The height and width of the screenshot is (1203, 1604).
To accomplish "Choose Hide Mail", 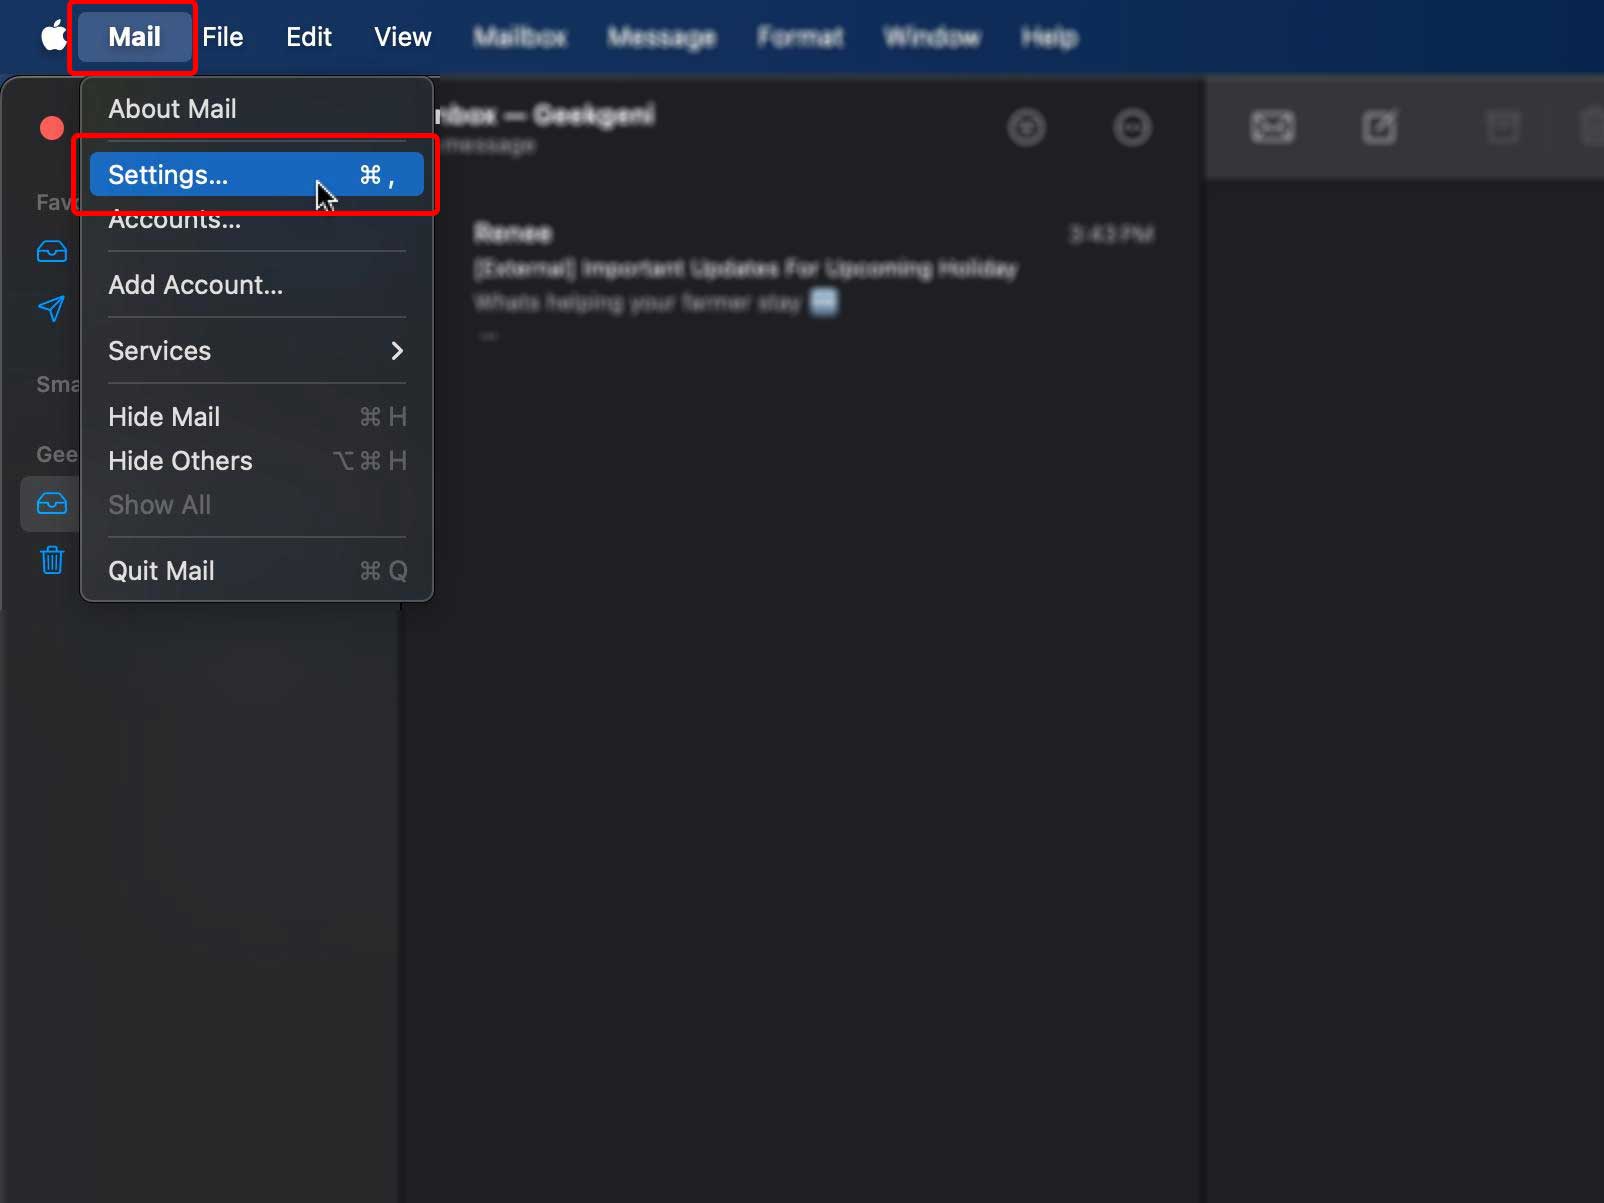I will (257, 417).
